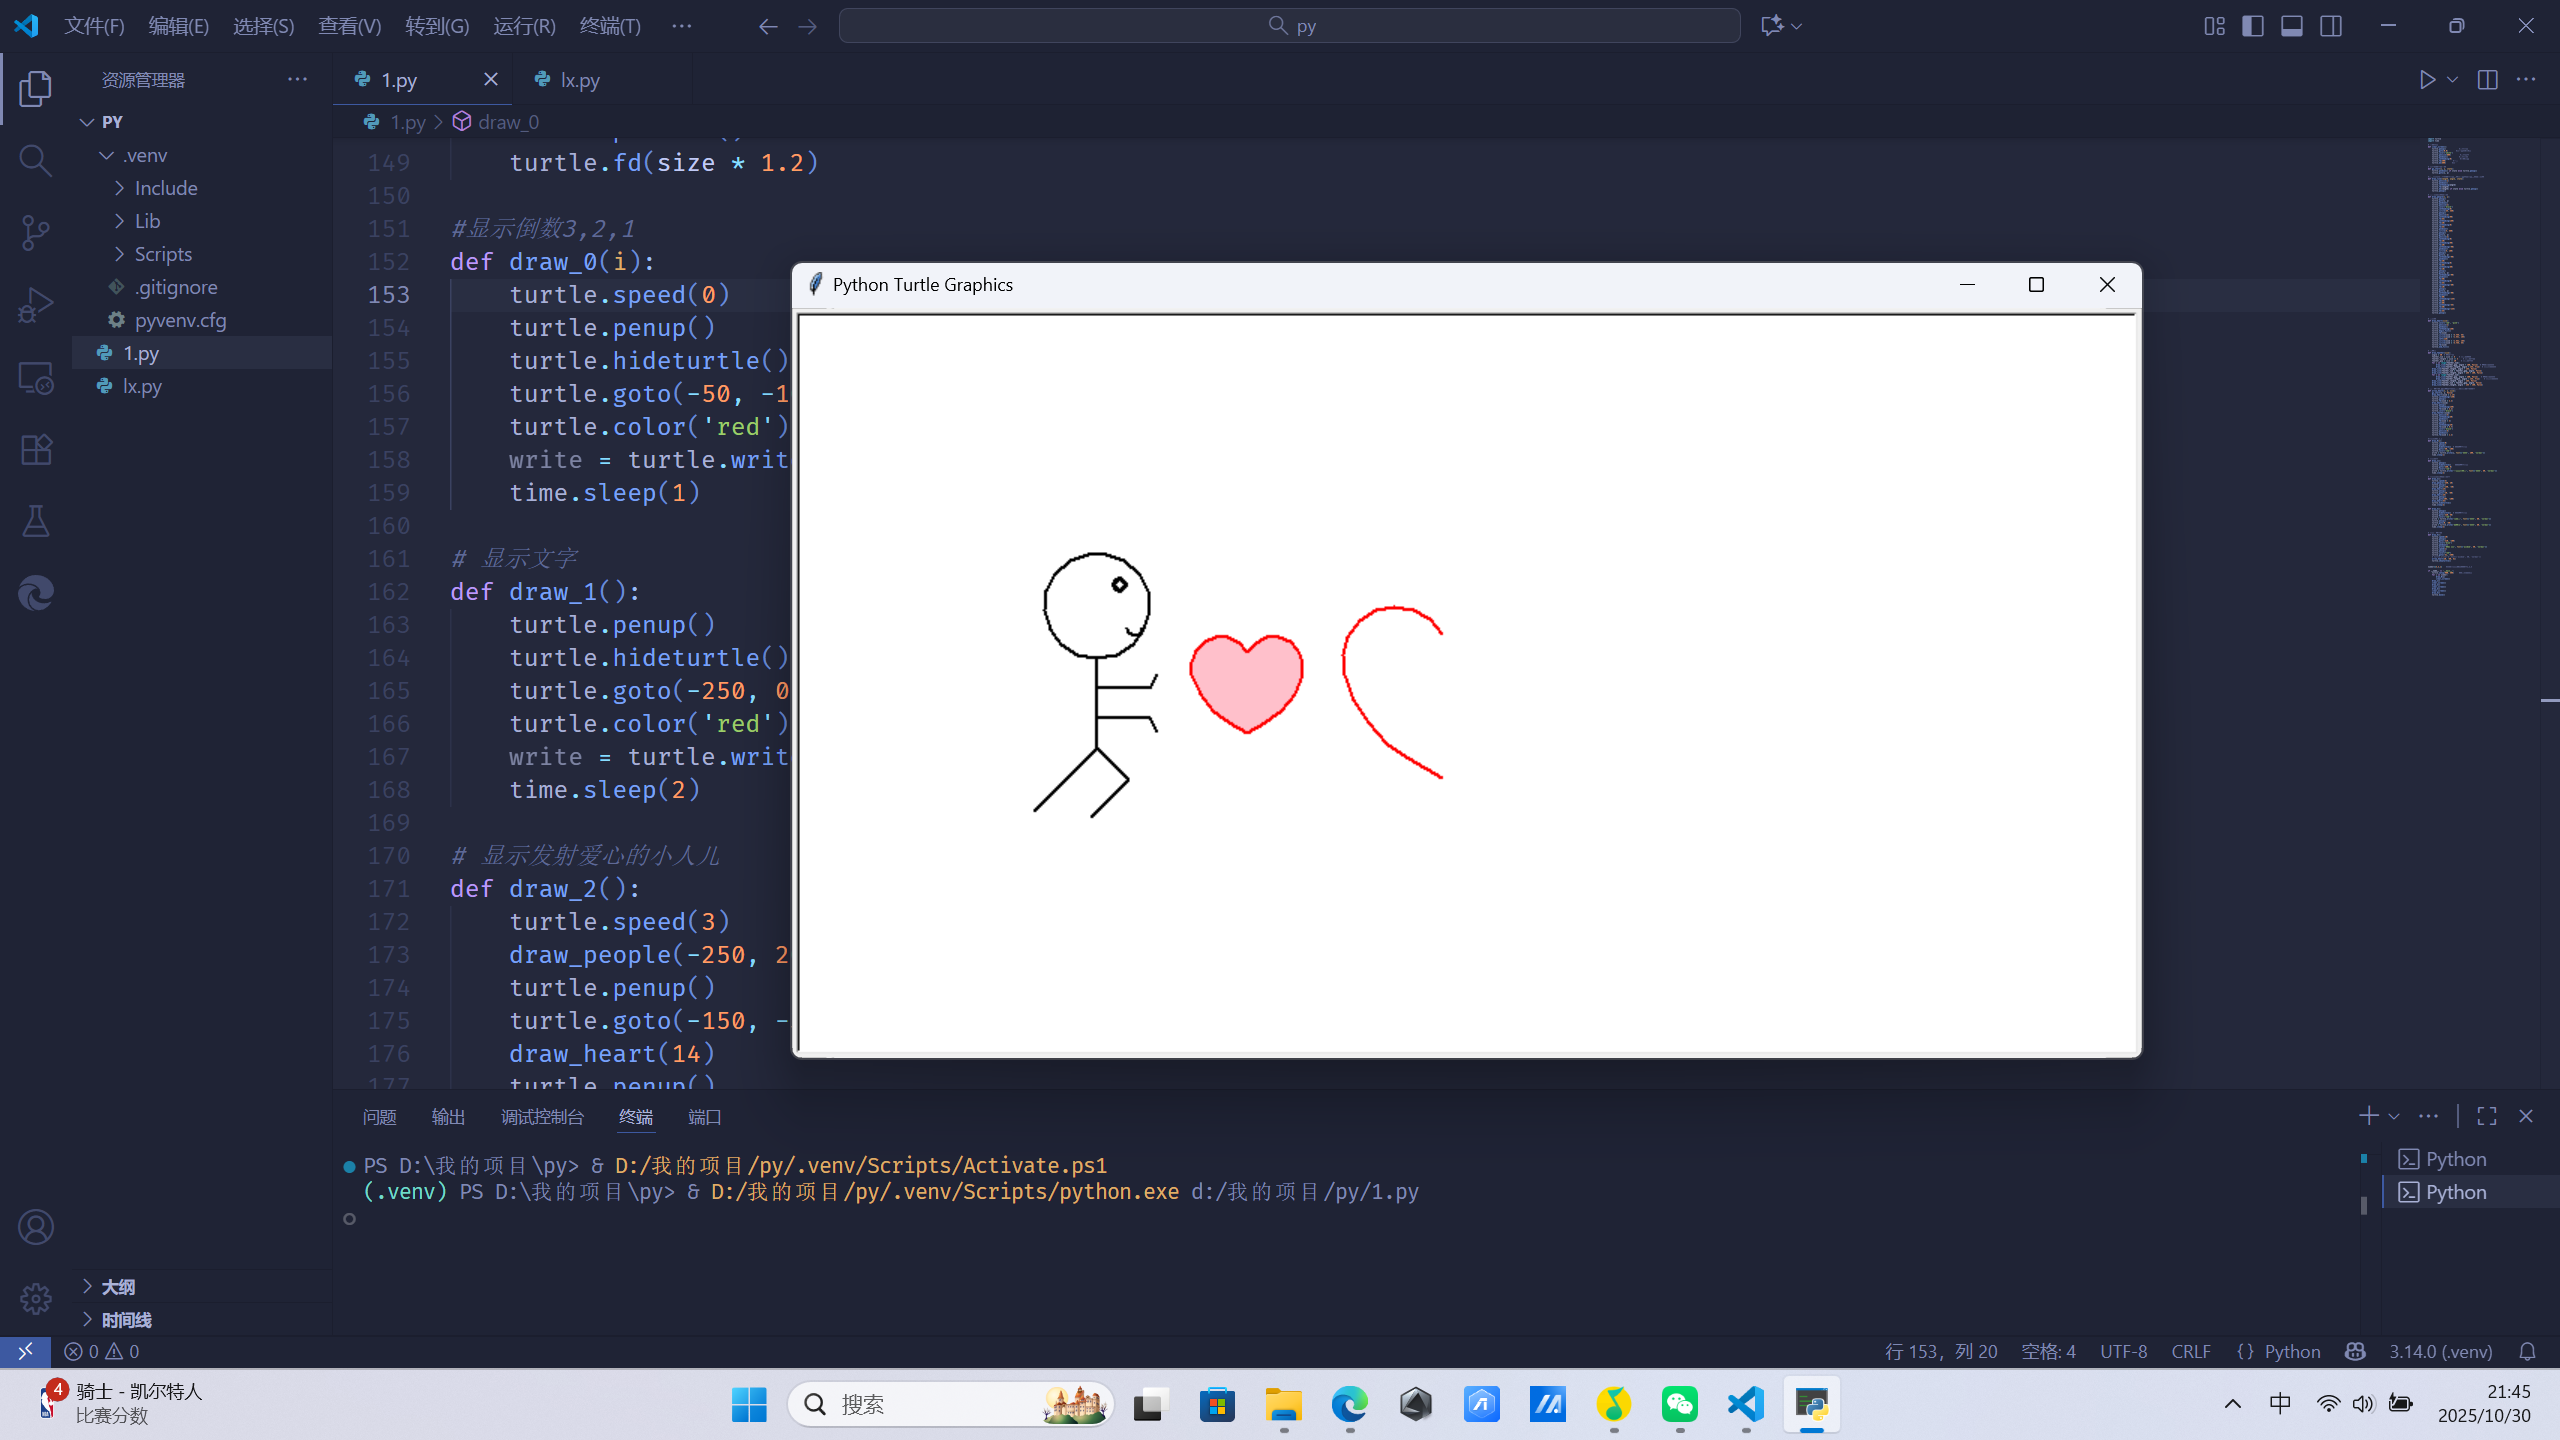Open Run and Debug view
The height and width of the screenshot is (1440, 2560).
pos(36,305)
